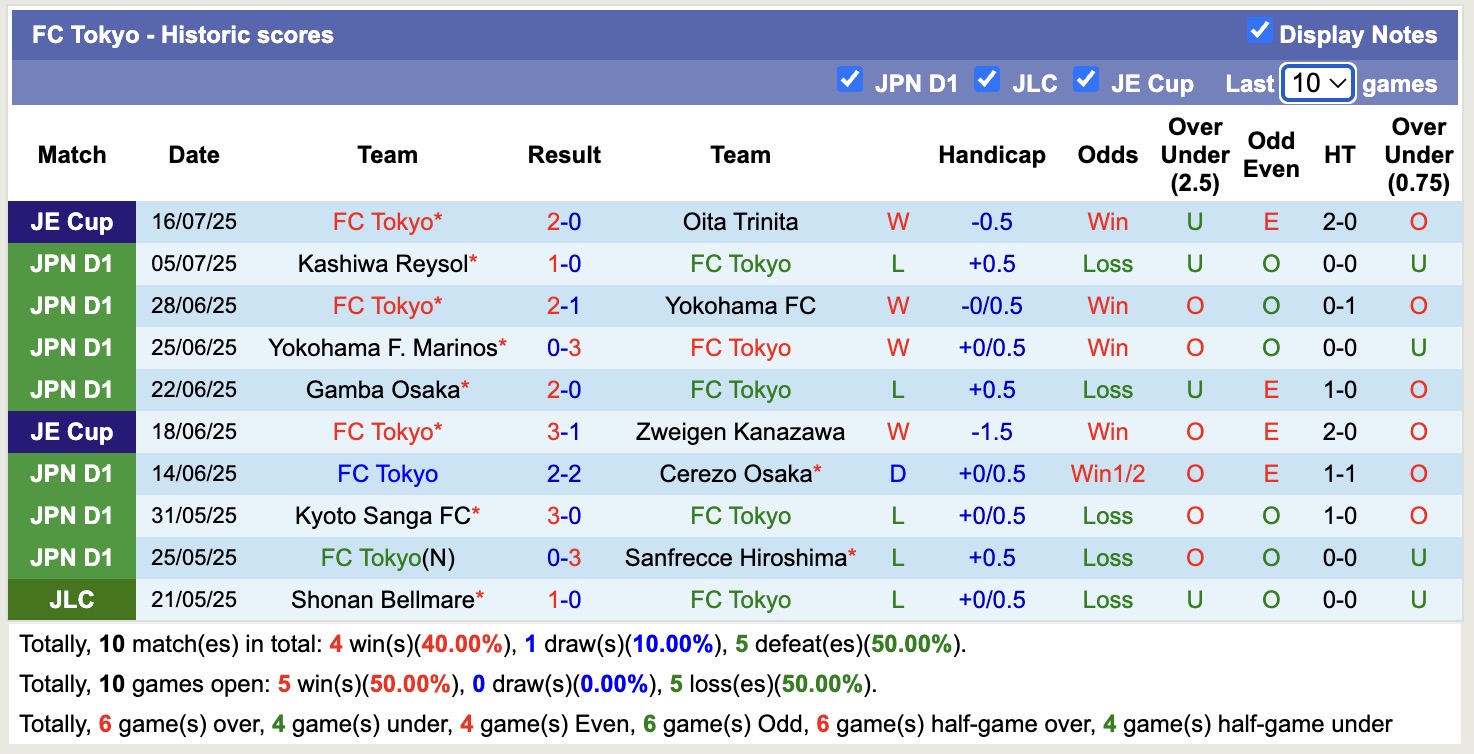Click the Win odds entry on the Oita Trinita row
This screenshot has width=1474, height=754.
point(1107,221)
